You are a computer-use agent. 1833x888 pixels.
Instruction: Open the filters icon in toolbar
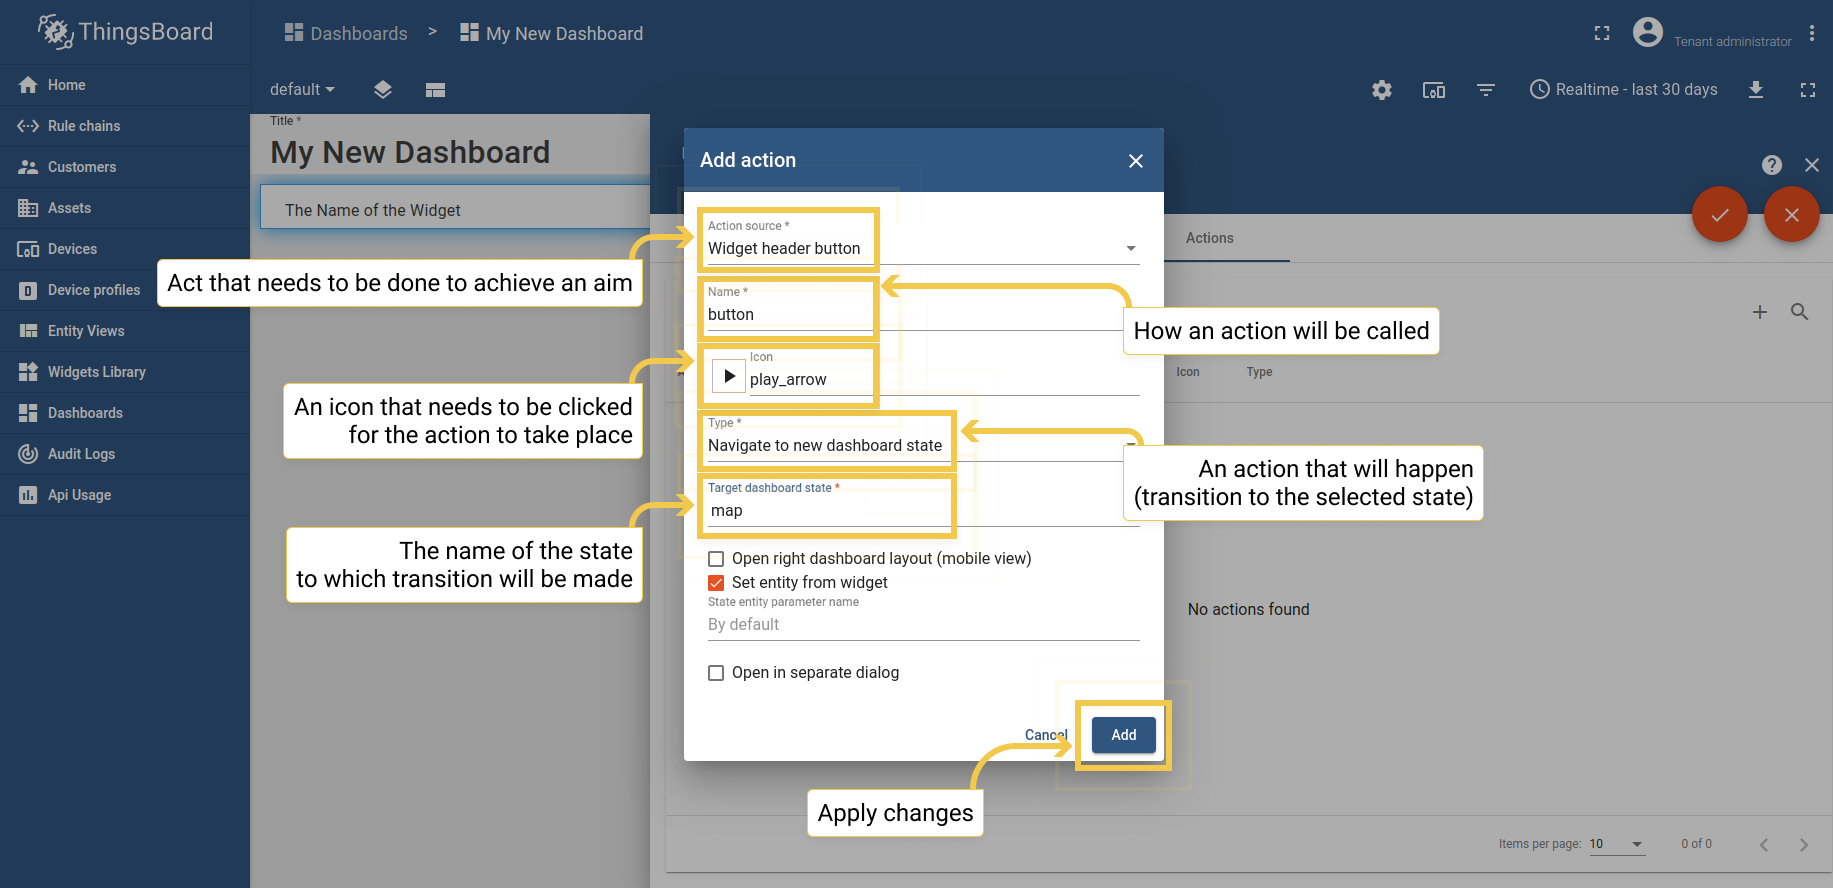point(1486,90)
